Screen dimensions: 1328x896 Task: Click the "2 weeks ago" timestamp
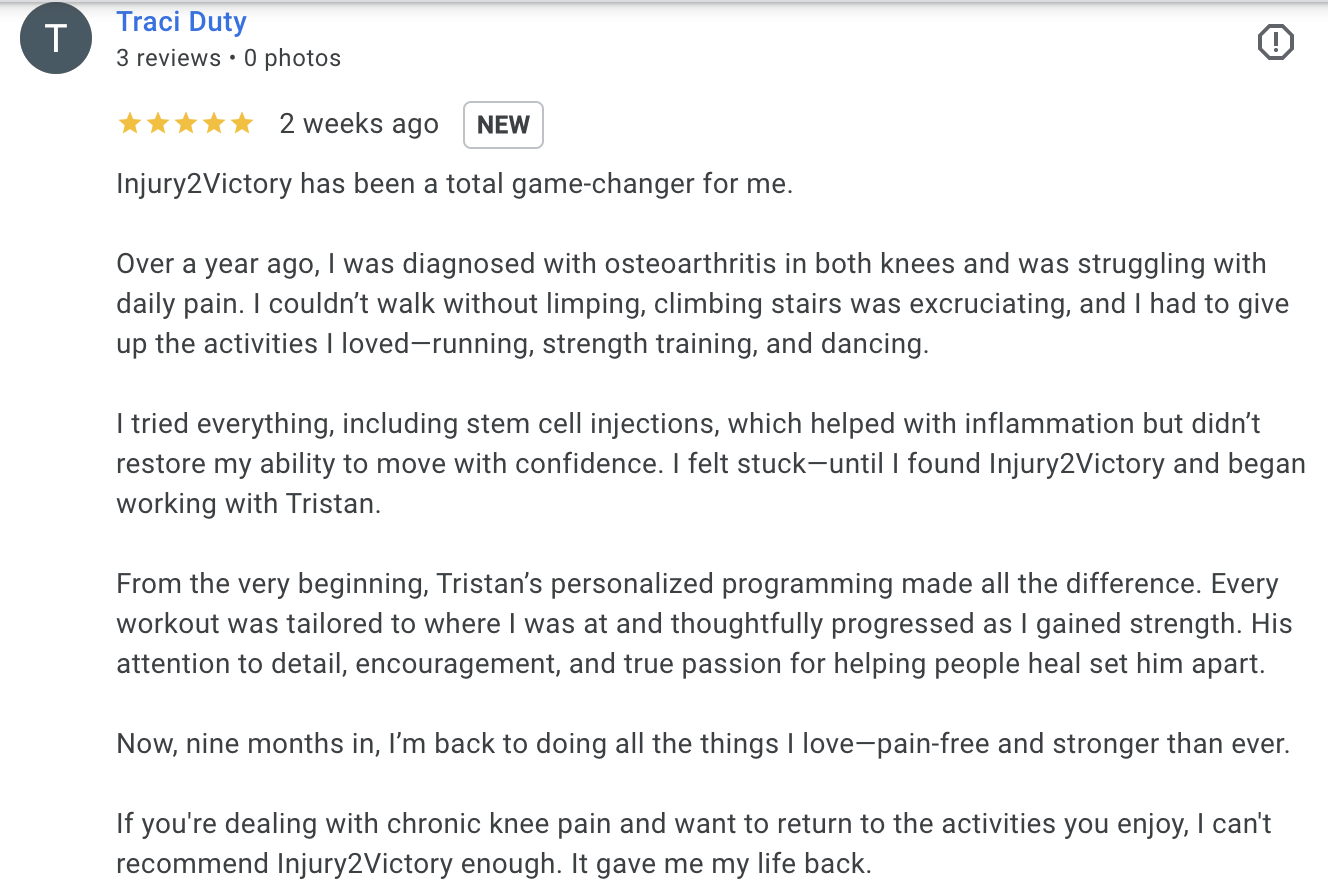pyautogui.click(x=359, y=124)
